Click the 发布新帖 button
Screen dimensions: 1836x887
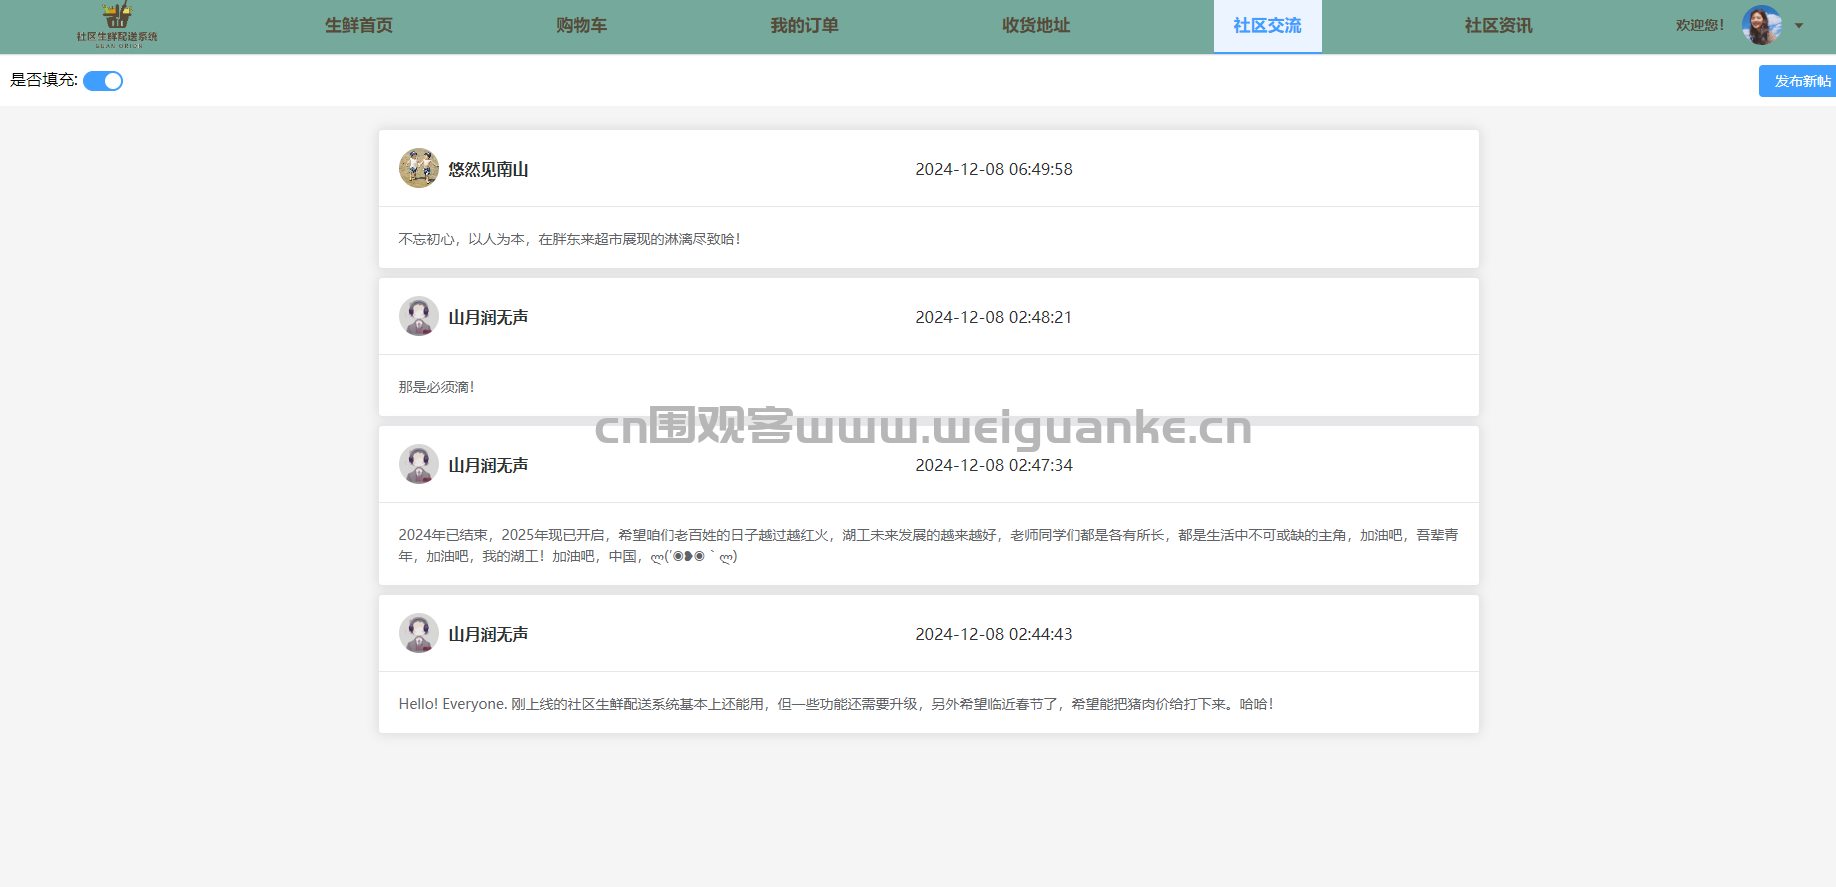[x=1800, y=81]
